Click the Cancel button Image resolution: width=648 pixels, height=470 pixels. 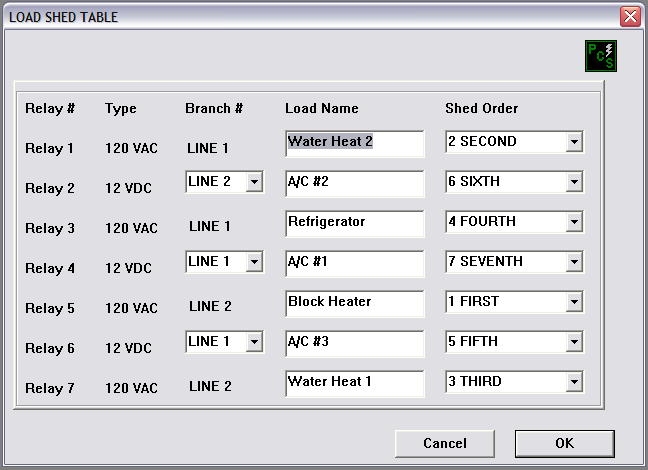click(445, 444)
